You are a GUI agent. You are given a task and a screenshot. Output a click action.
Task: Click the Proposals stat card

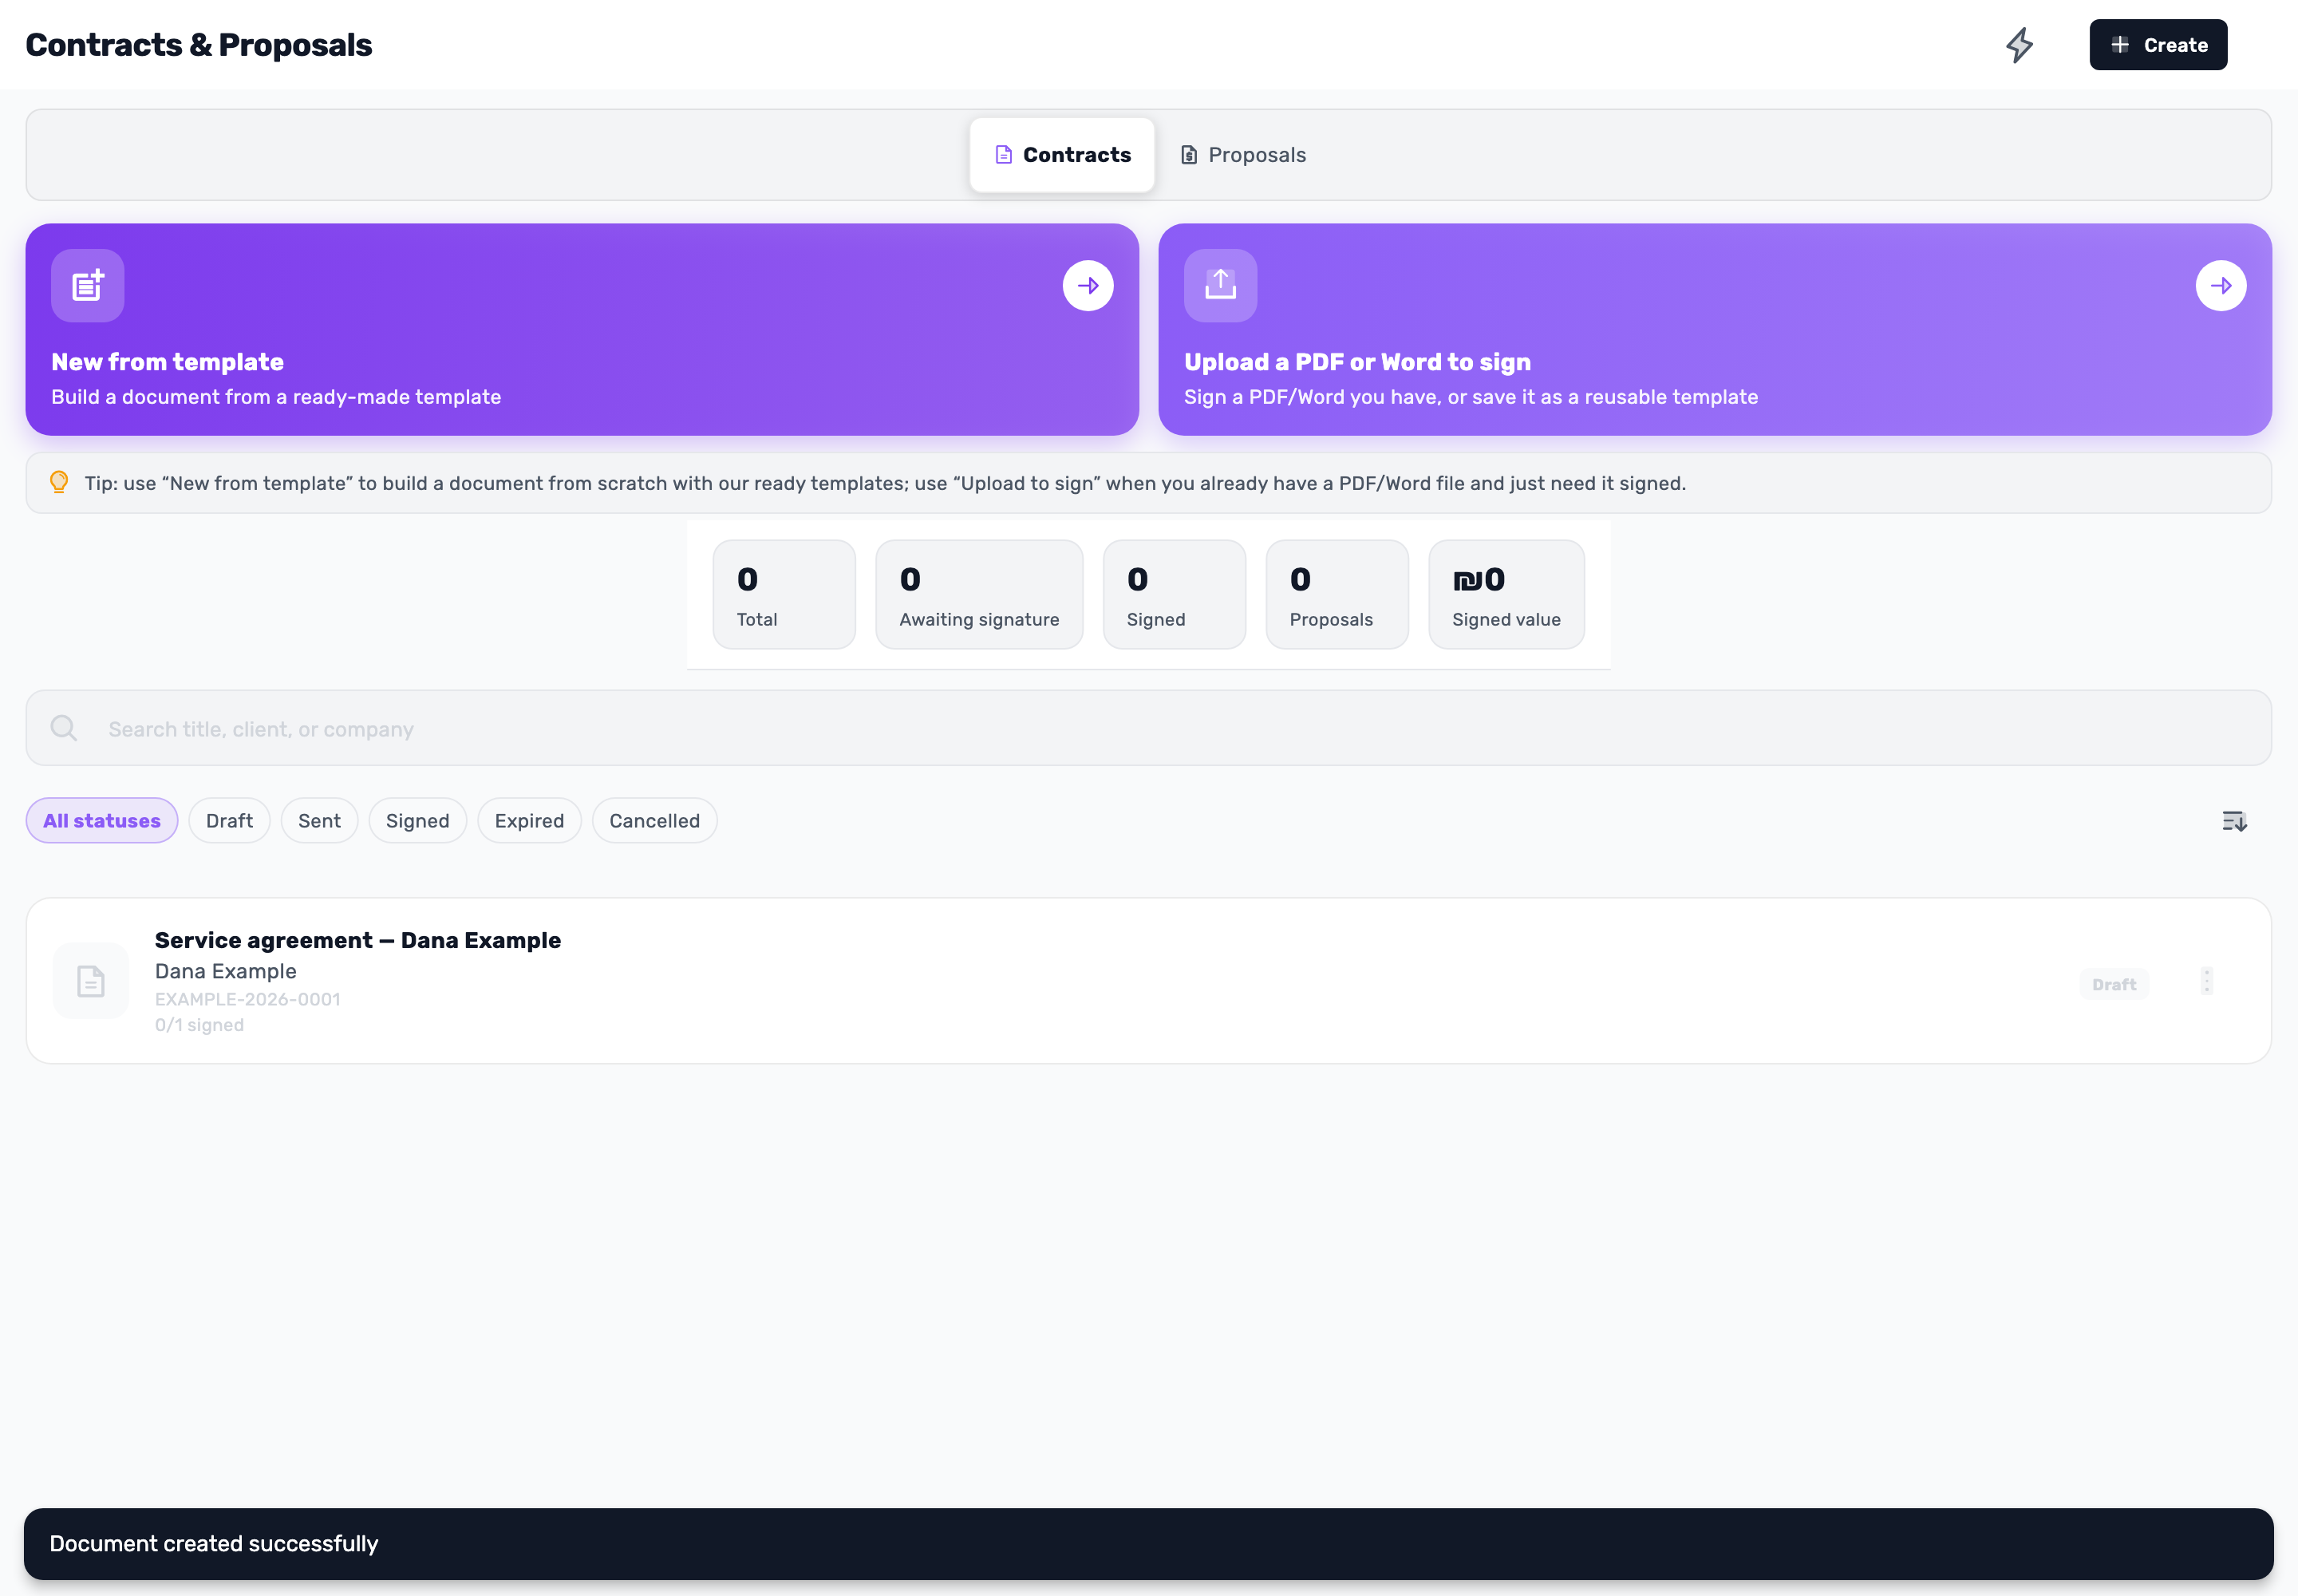pyautogui.click(x=1337, y=595)
